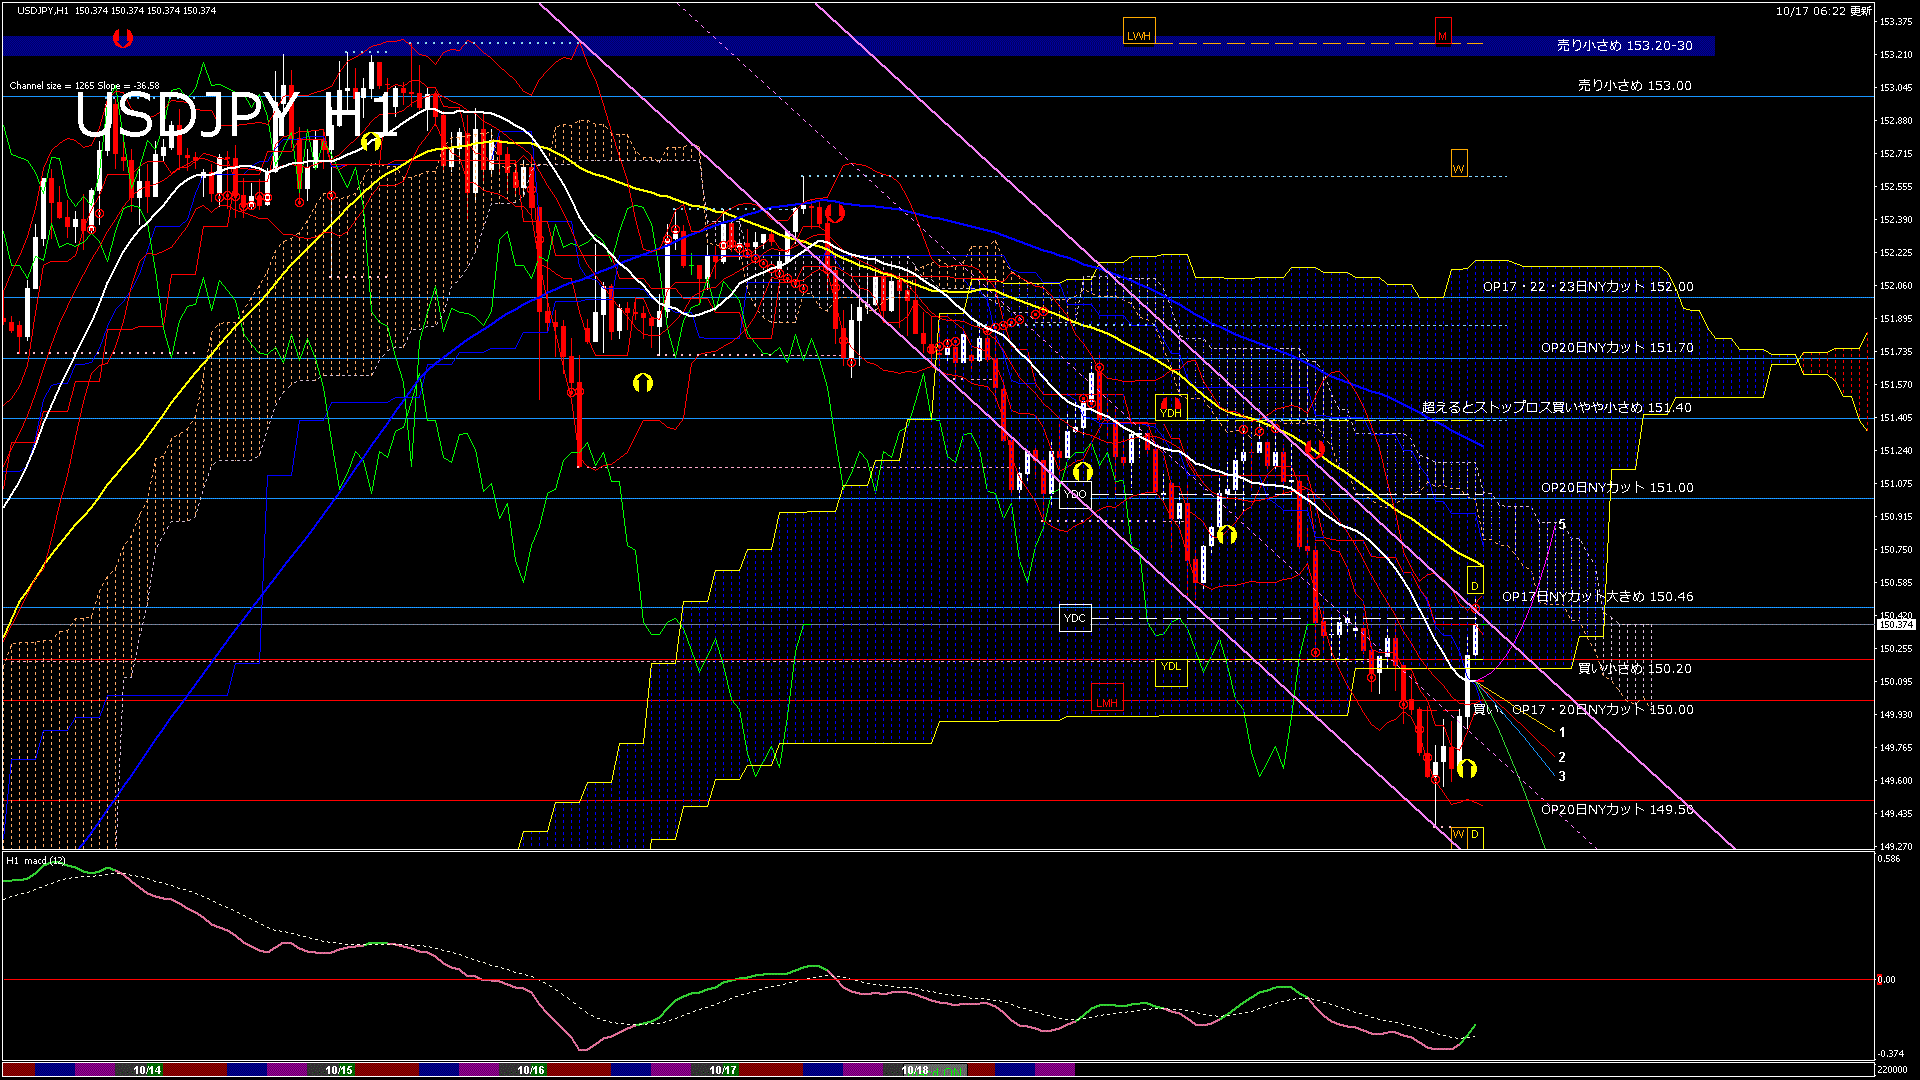Click the 10/17 date marker on timeline

[x=722, y=1070]
